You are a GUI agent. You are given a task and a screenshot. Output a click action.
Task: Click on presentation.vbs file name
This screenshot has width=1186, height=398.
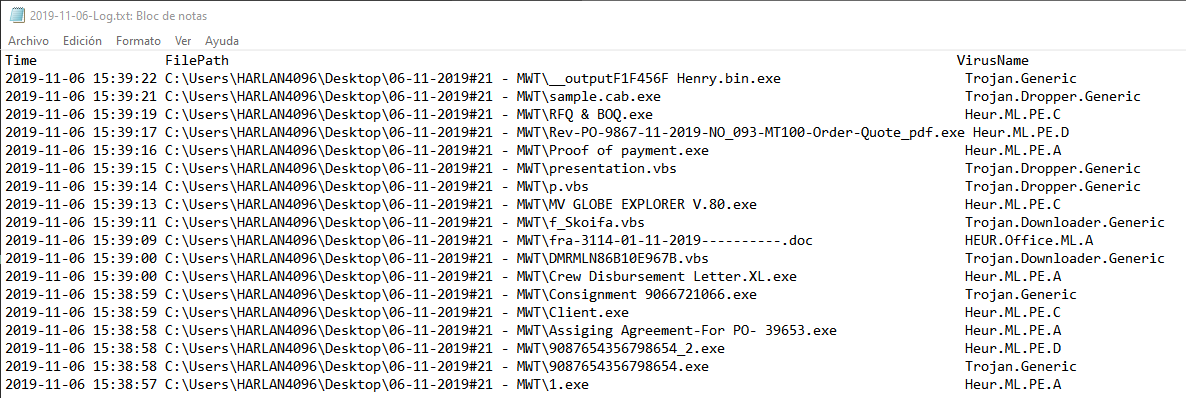613,169
